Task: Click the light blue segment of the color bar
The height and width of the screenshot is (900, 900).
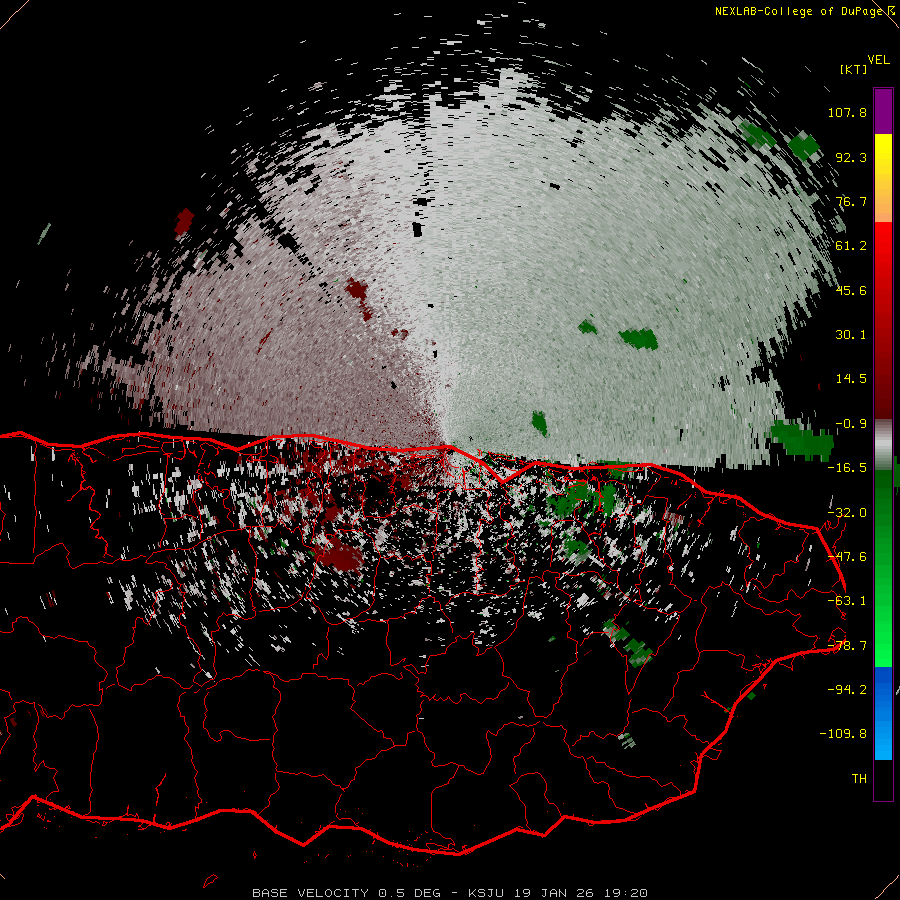Action: pyautogui.click(x=883, y=740)
